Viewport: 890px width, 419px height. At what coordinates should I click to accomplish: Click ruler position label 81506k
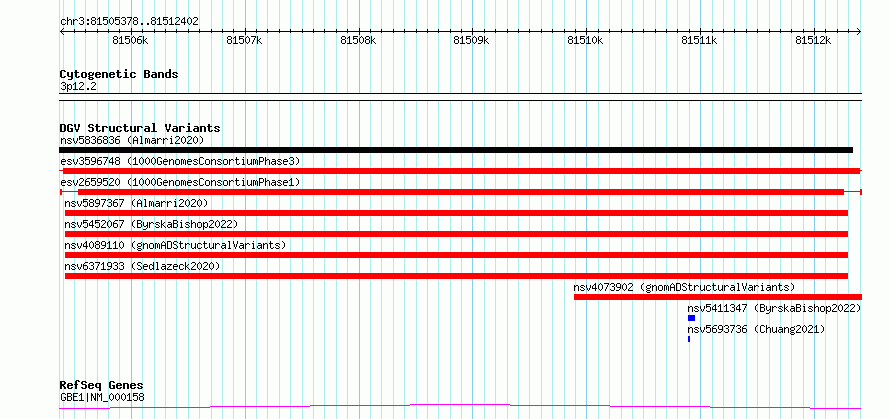point(131,40)
